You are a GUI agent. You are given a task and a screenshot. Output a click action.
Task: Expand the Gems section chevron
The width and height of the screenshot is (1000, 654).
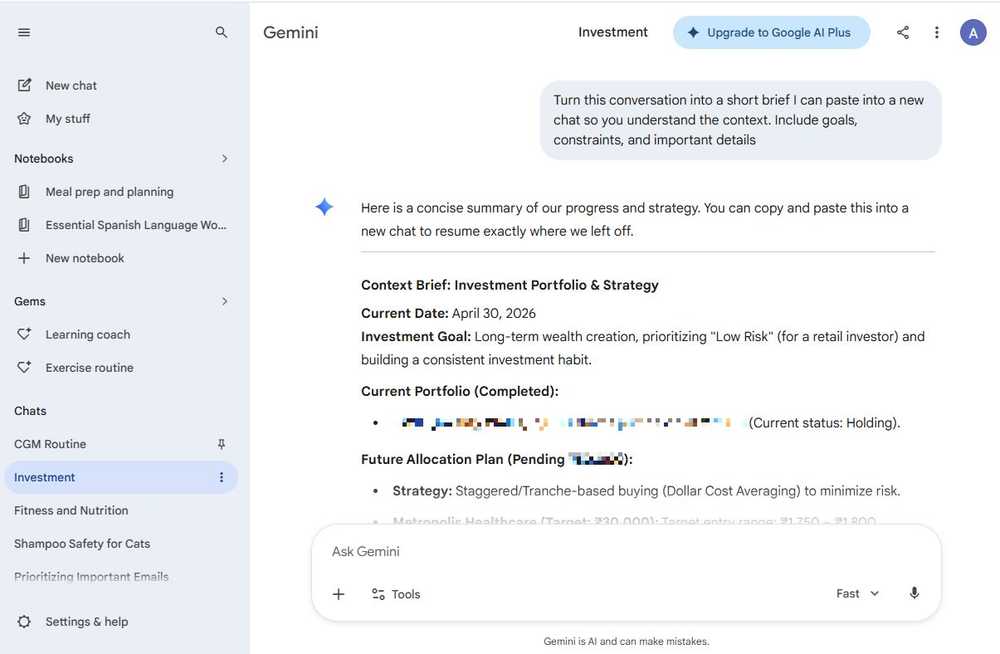224,301
